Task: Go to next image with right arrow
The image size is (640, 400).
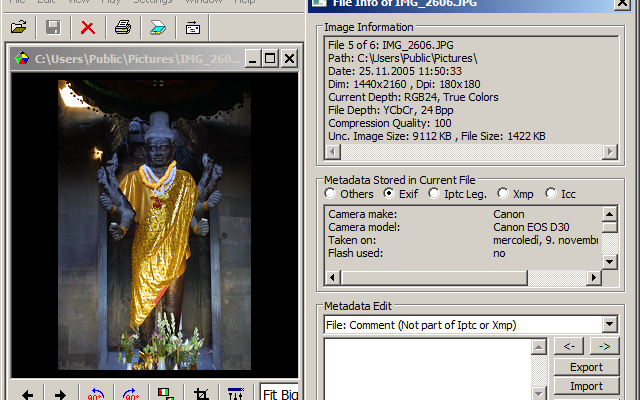Action: pyautogui.click(x=60, y=394)
